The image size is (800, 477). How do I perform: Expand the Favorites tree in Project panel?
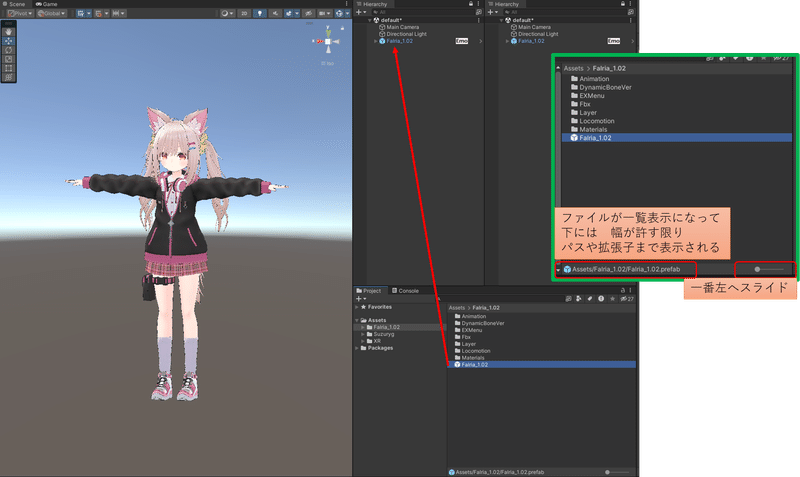(x=357, y=307)
